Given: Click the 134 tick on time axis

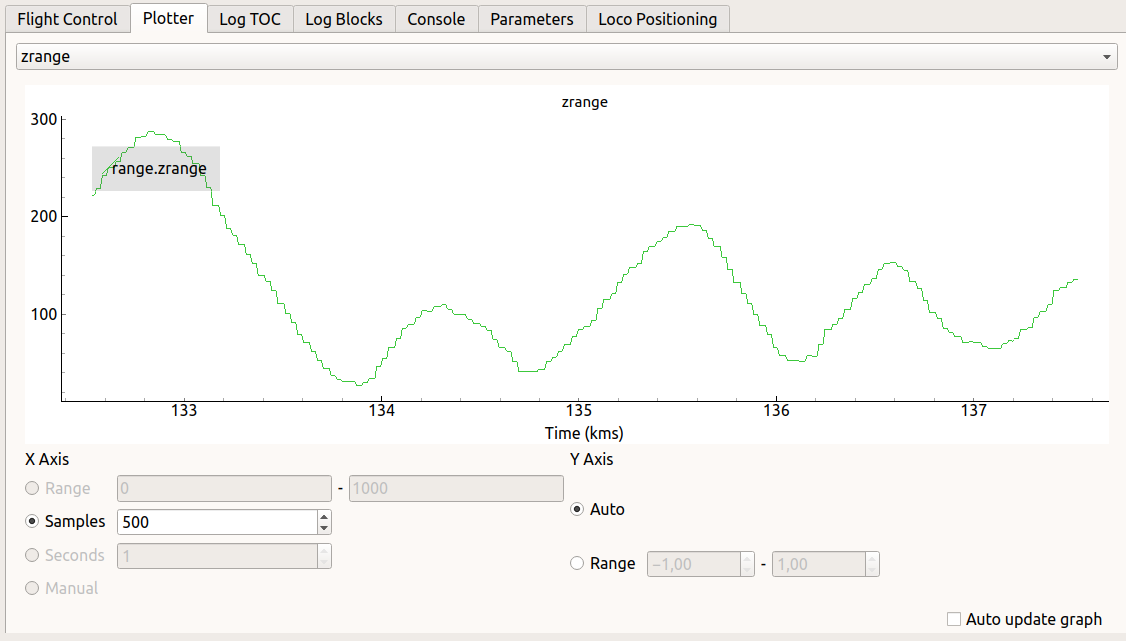Looking at the screenshot, I should pyautogui.click(x=382, y=411).
